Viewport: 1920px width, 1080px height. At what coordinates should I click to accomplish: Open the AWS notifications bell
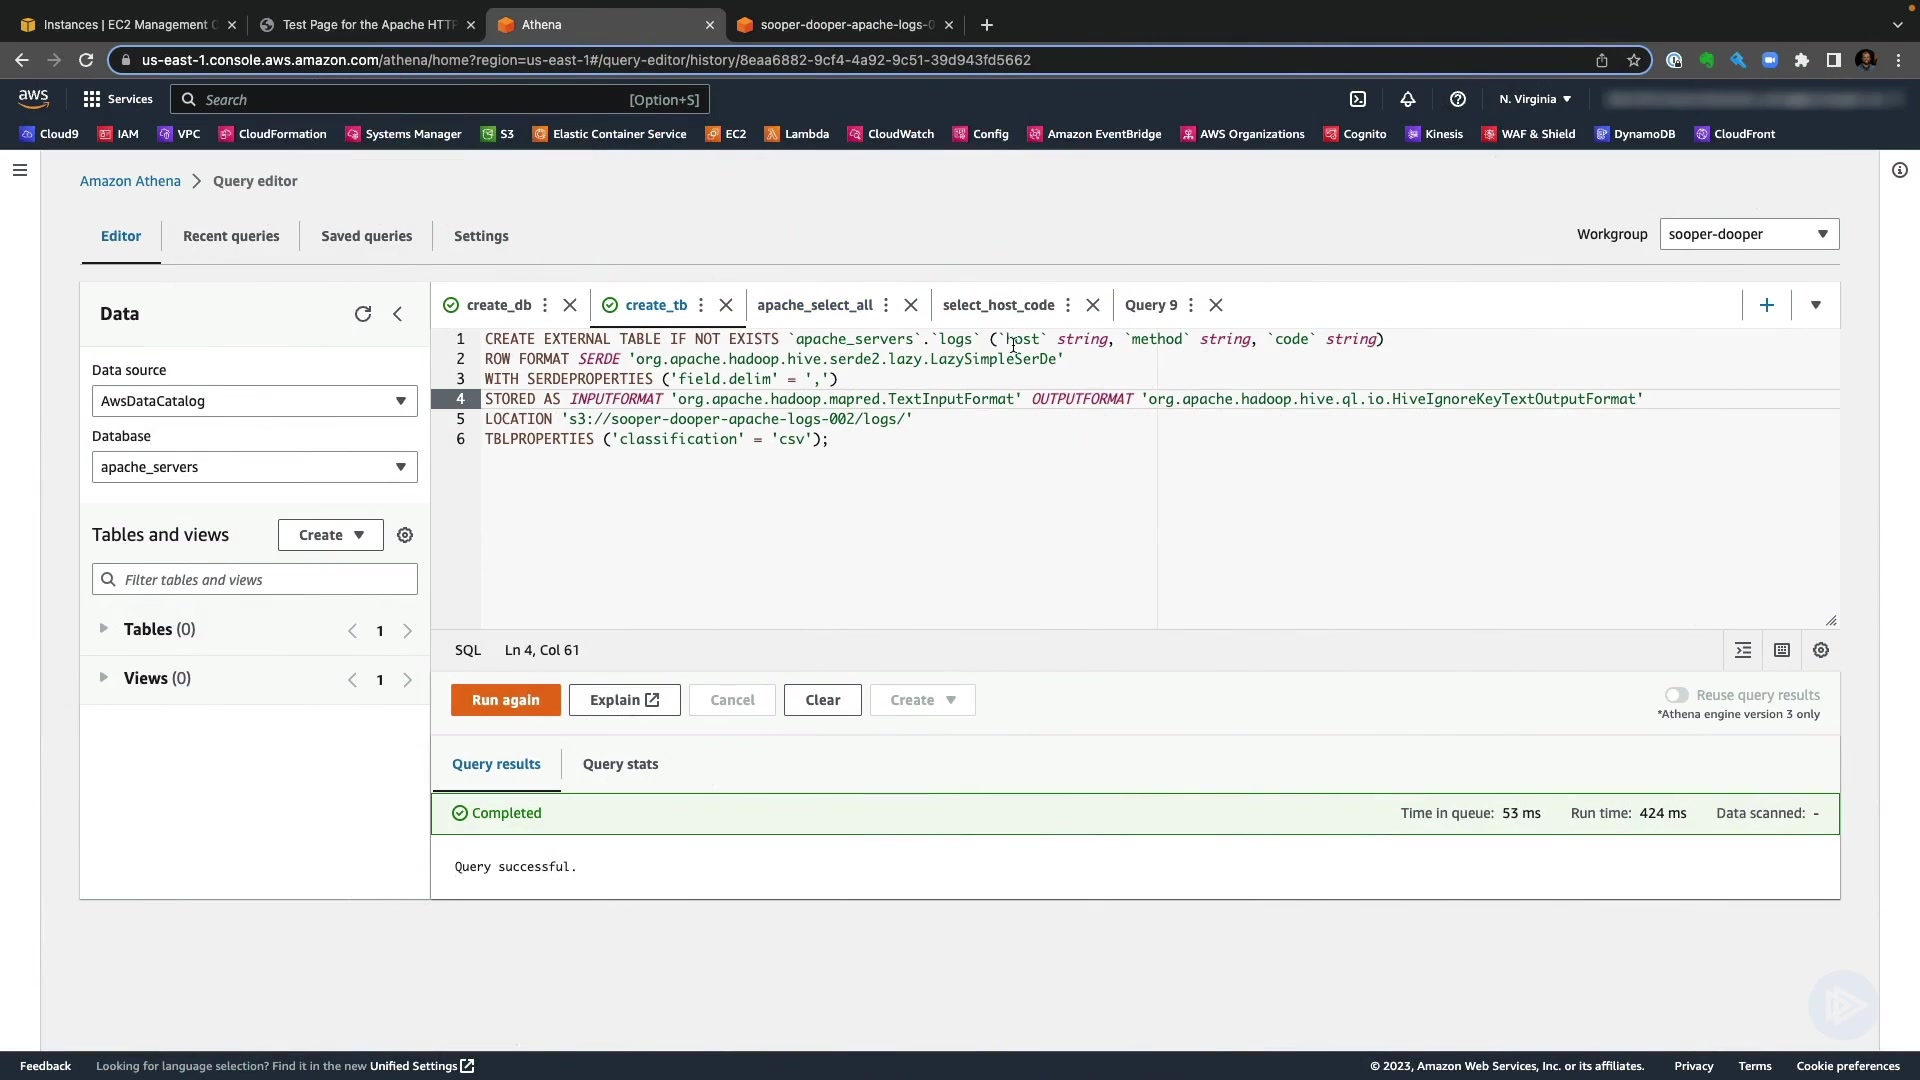[1408, 99]
